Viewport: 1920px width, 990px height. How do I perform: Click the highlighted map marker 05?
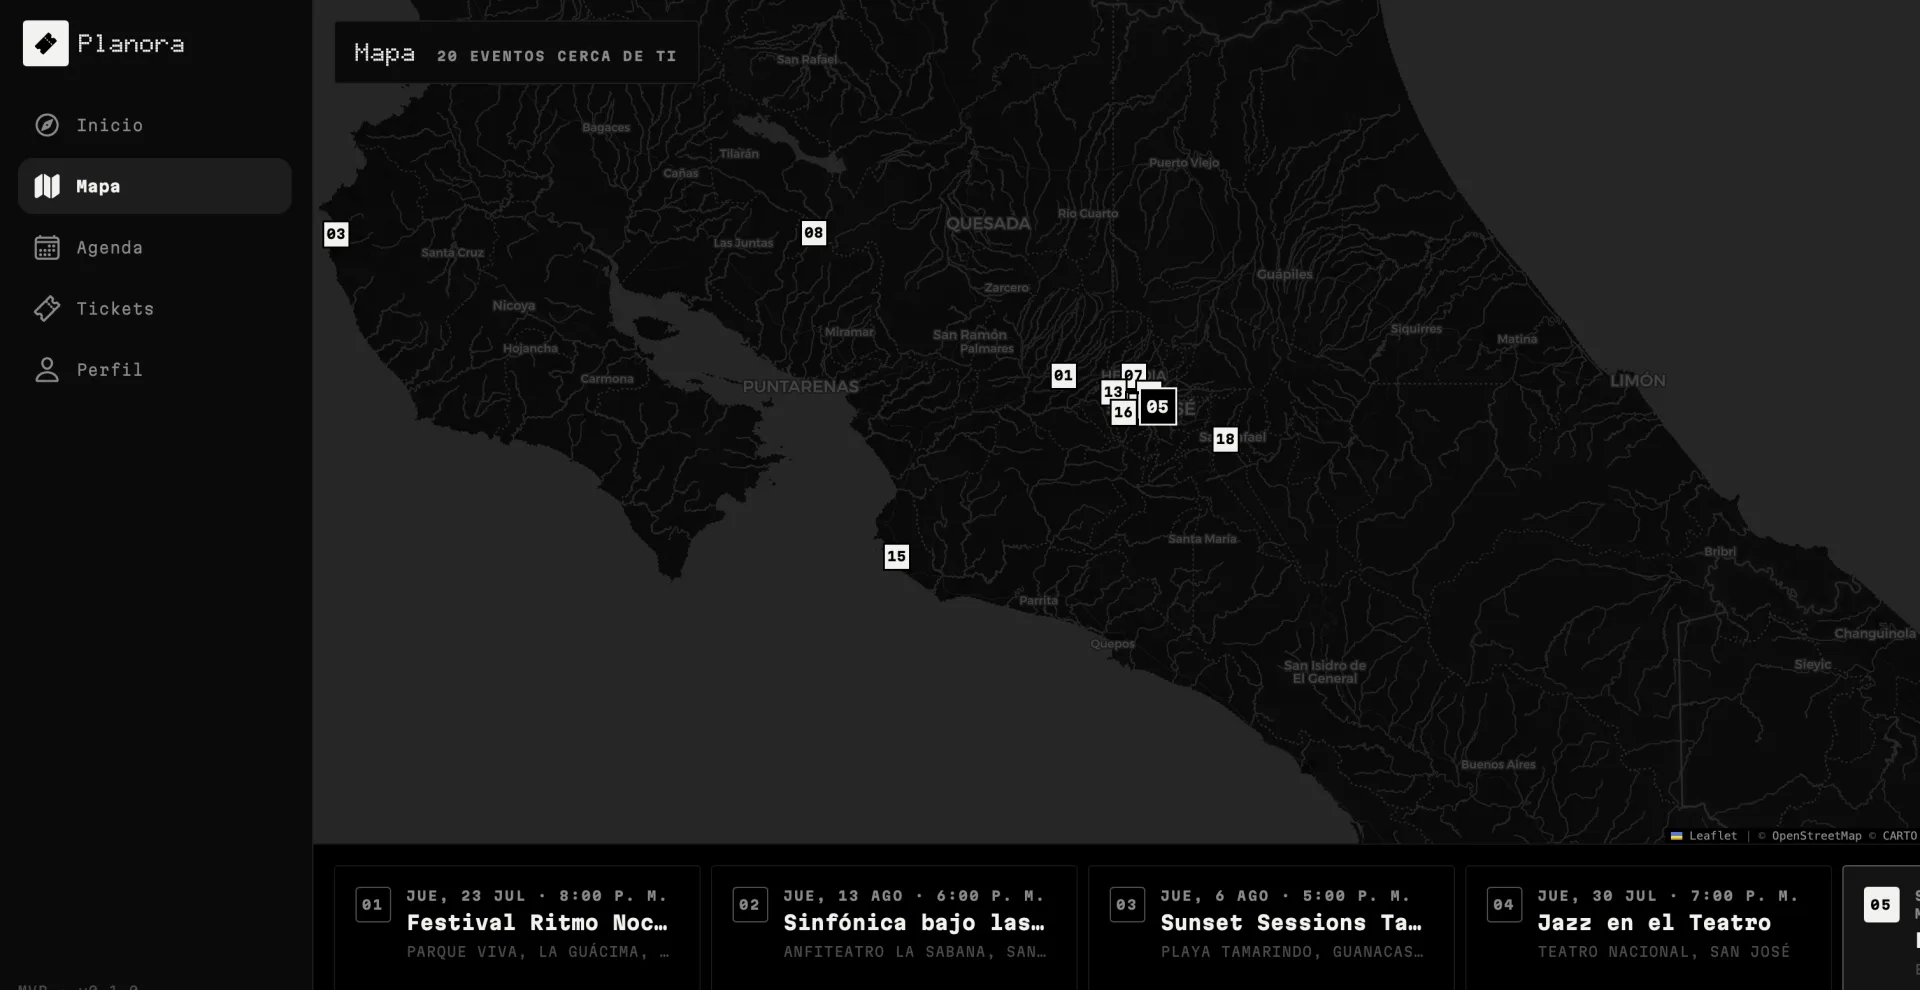(1158, 407)
